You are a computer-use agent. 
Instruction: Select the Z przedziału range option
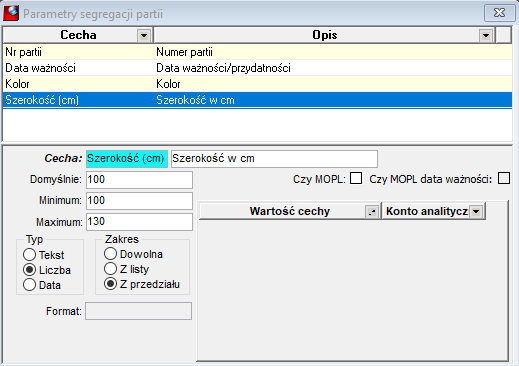pos(110,284)
